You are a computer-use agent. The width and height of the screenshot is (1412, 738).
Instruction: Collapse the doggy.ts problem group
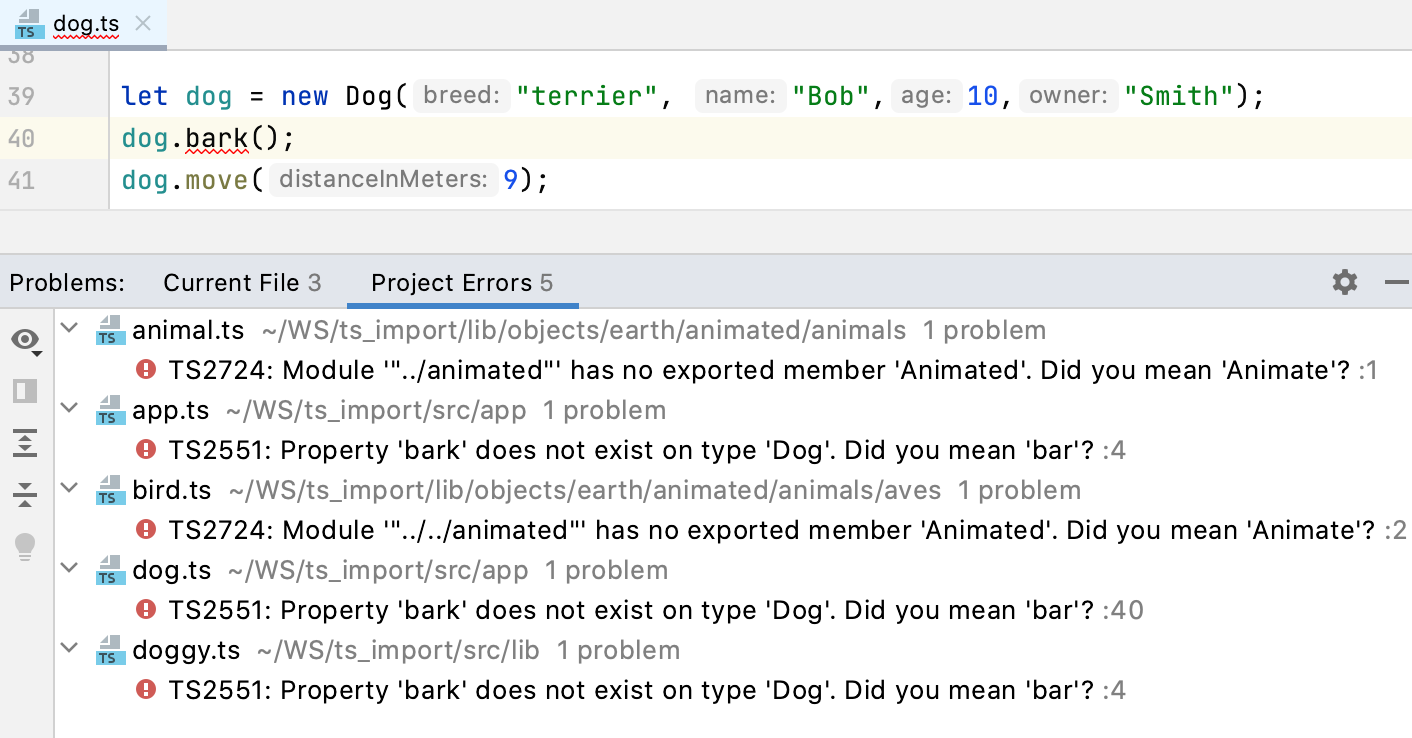point(68,648)
